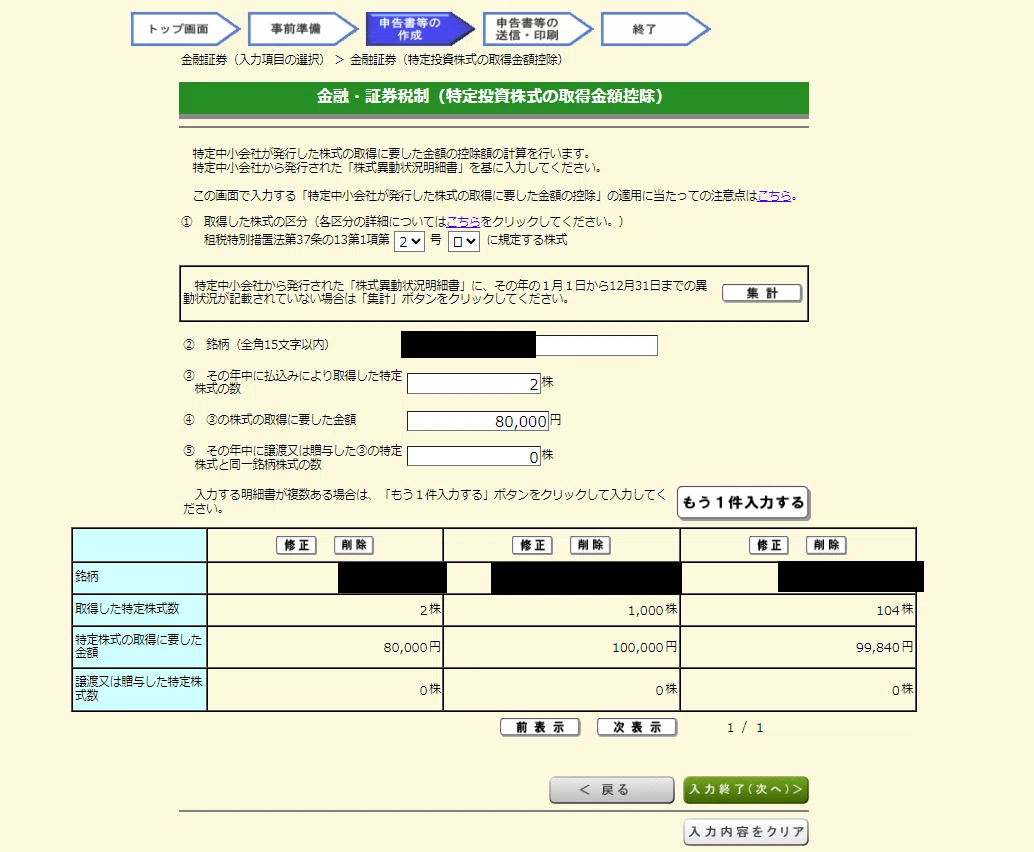This screenshot has width=1034, height=852.
Task: Click 修正 in the 100,000円 column
Action: [x=533, y=545]
